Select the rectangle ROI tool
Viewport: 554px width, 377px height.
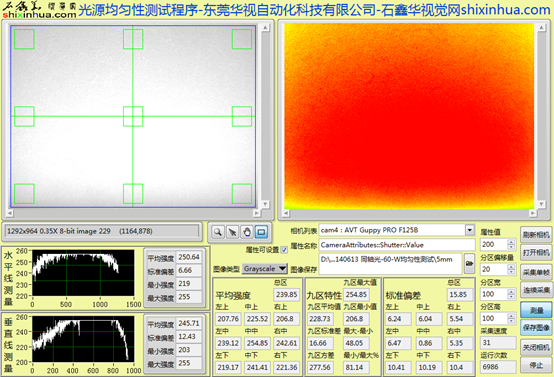click(x=261, y=232)
